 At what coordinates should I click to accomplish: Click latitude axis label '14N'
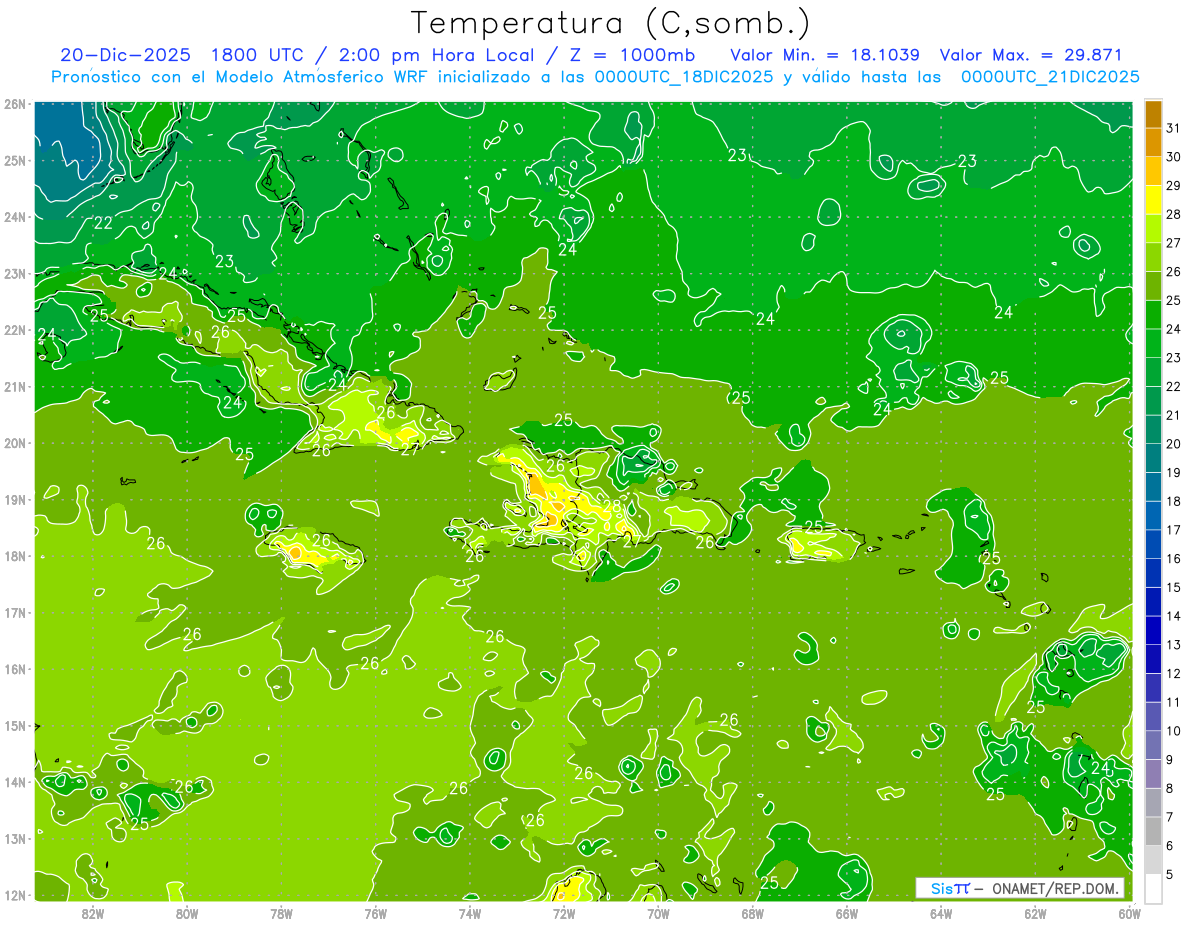click(14, 782)
